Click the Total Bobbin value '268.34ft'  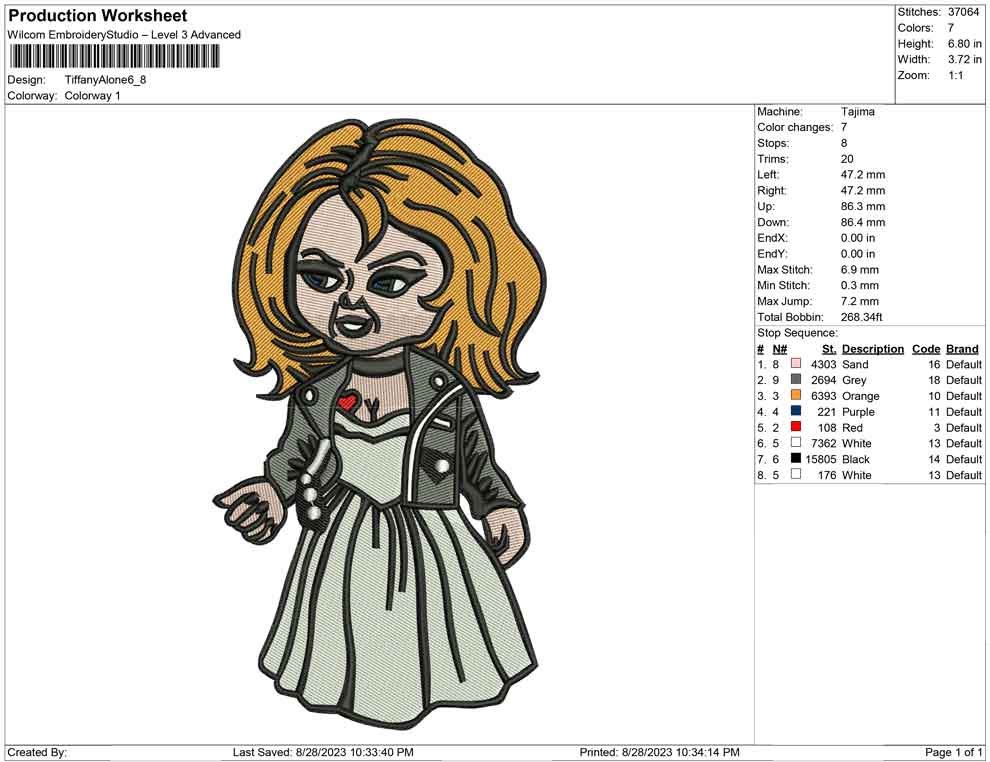[x=861, y=317]
